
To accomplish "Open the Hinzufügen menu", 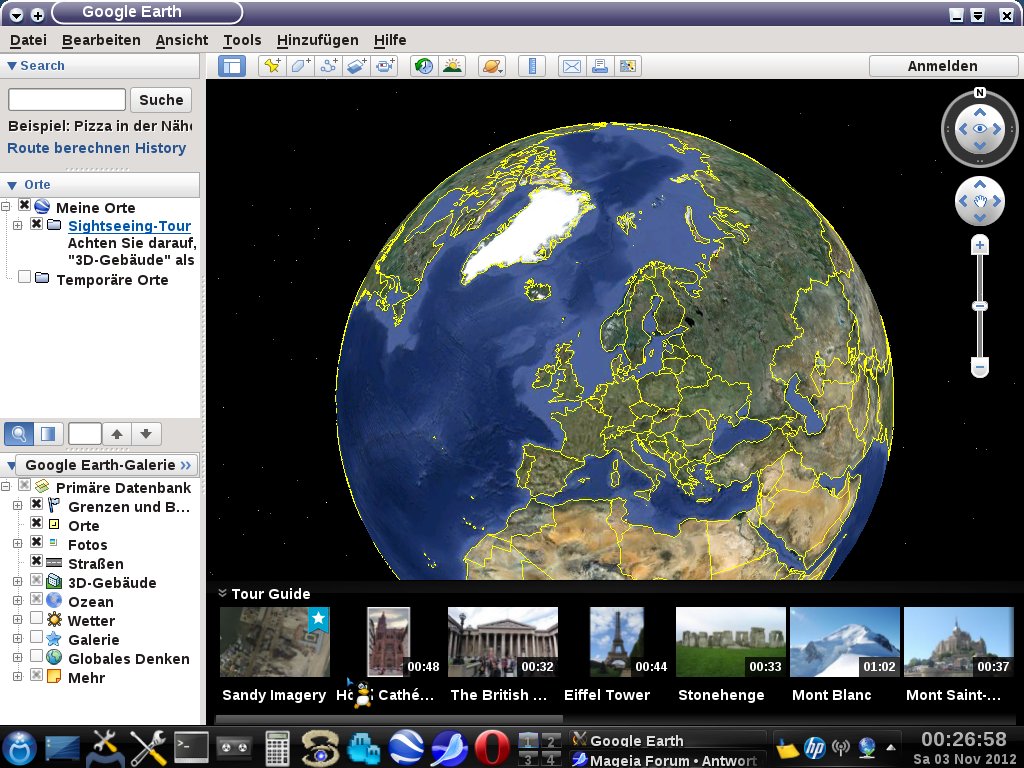I will click(x=317, y=40).
